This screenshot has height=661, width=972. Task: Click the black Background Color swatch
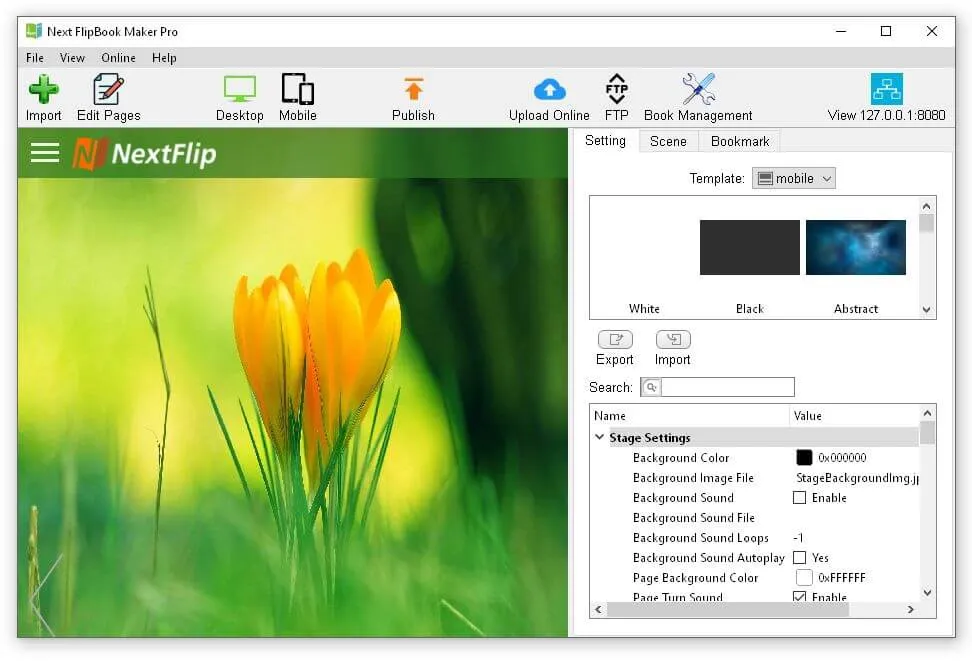(x=804, y=458)
